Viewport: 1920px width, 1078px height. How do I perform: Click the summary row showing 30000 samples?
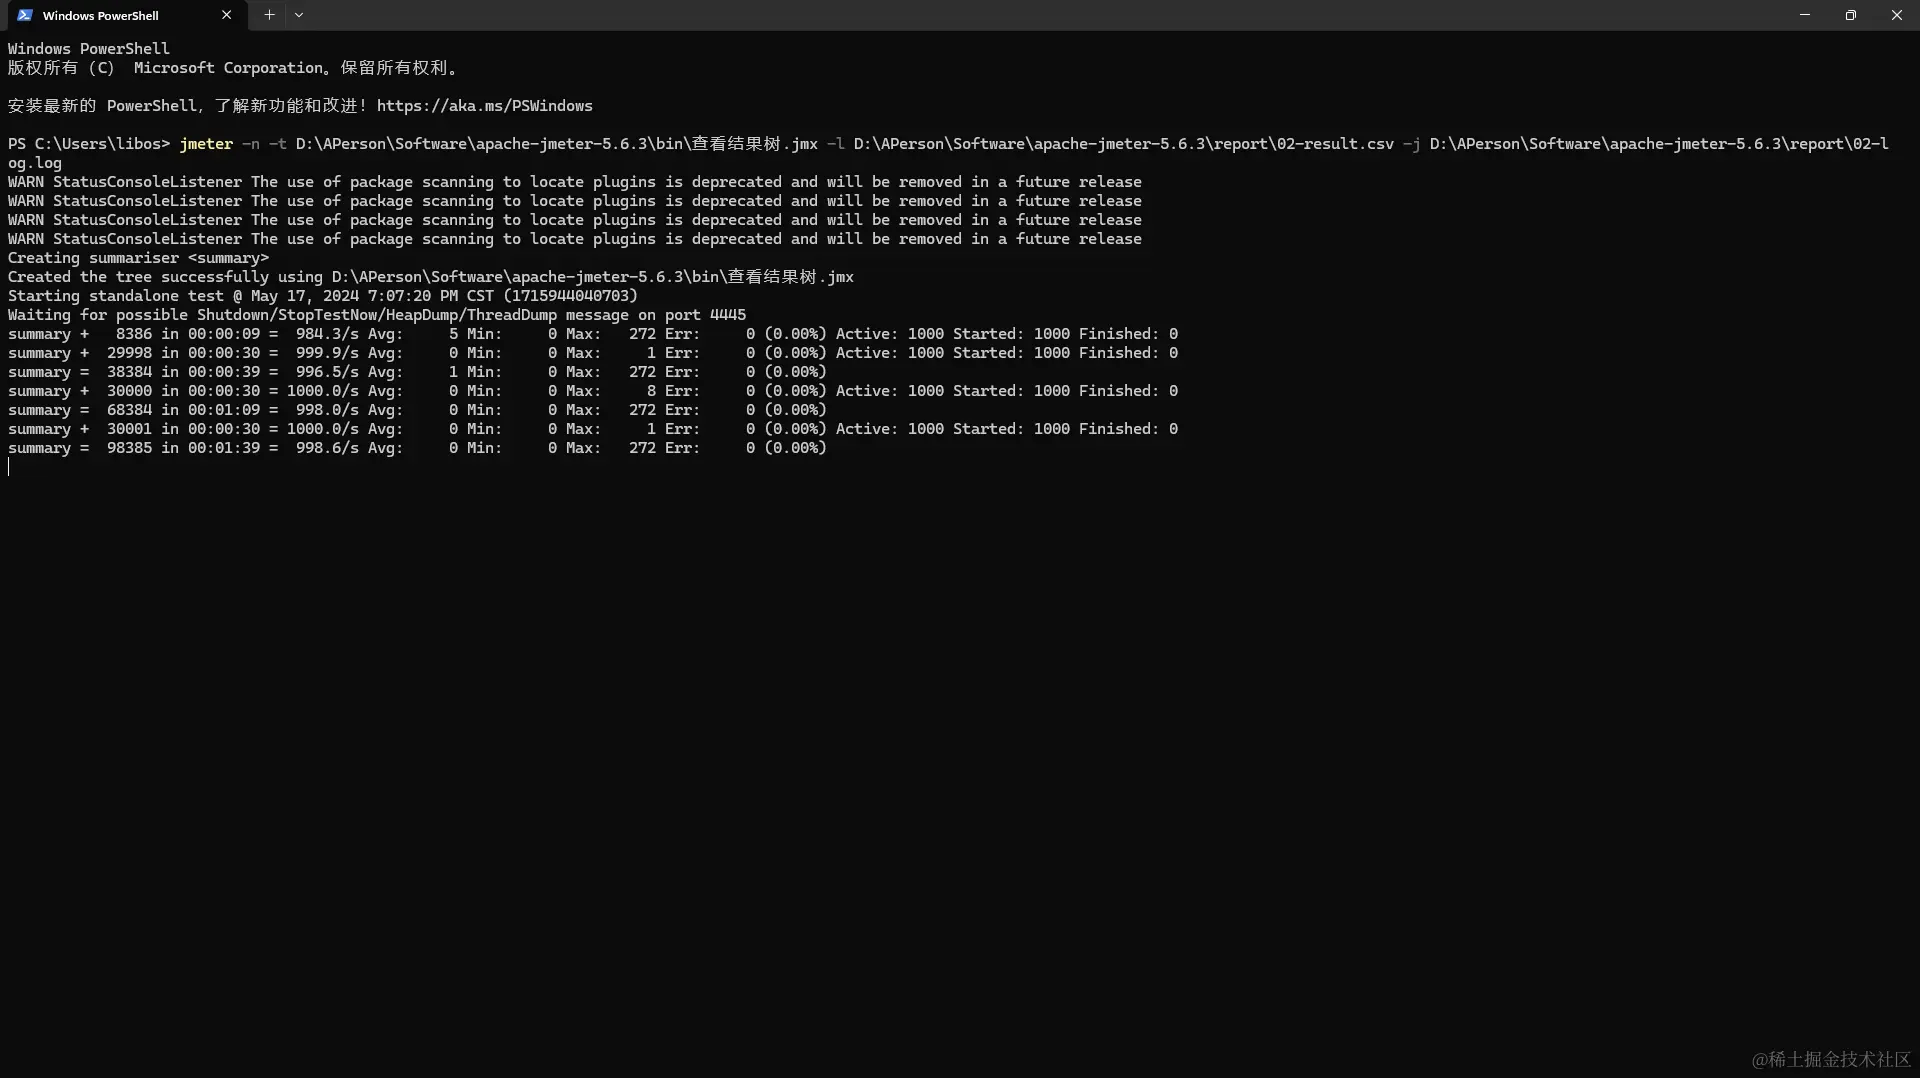coord(593,391)
